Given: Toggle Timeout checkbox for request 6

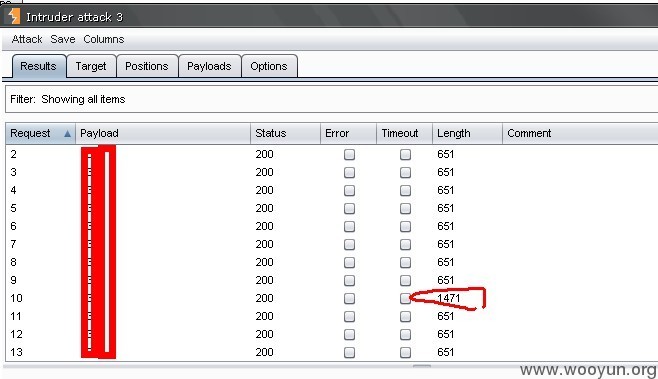Looking at the screenshot, I should click(405, 227).
